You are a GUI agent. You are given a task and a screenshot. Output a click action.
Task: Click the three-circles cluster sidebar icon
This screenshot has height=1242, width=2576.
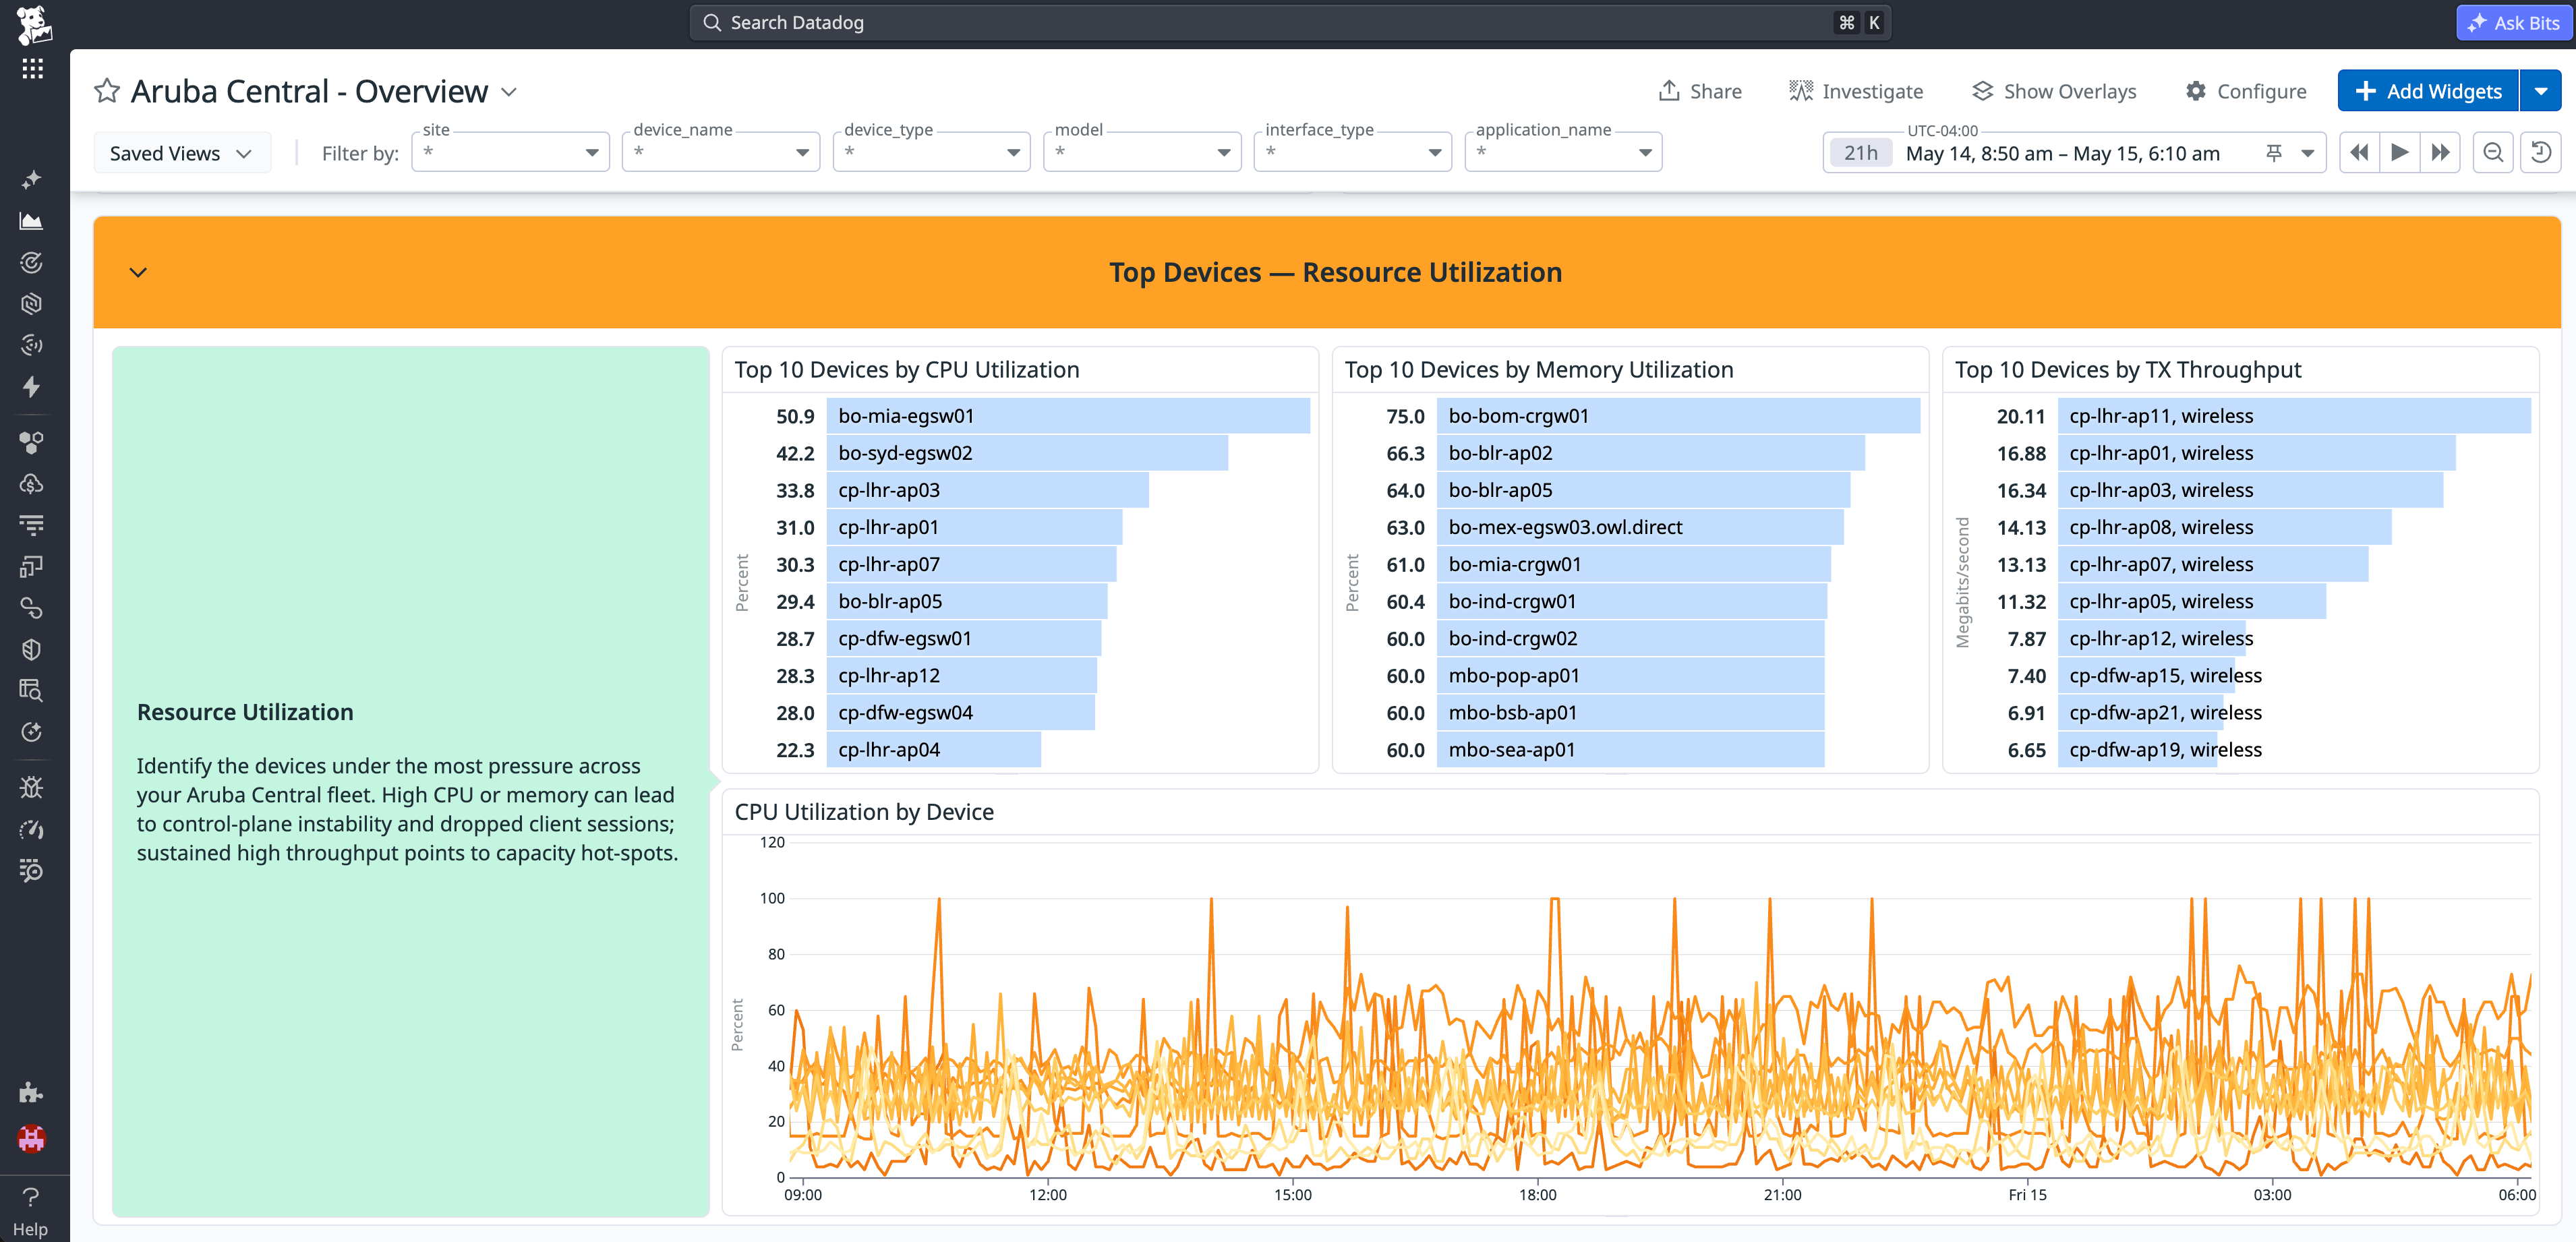click(32, 442)
